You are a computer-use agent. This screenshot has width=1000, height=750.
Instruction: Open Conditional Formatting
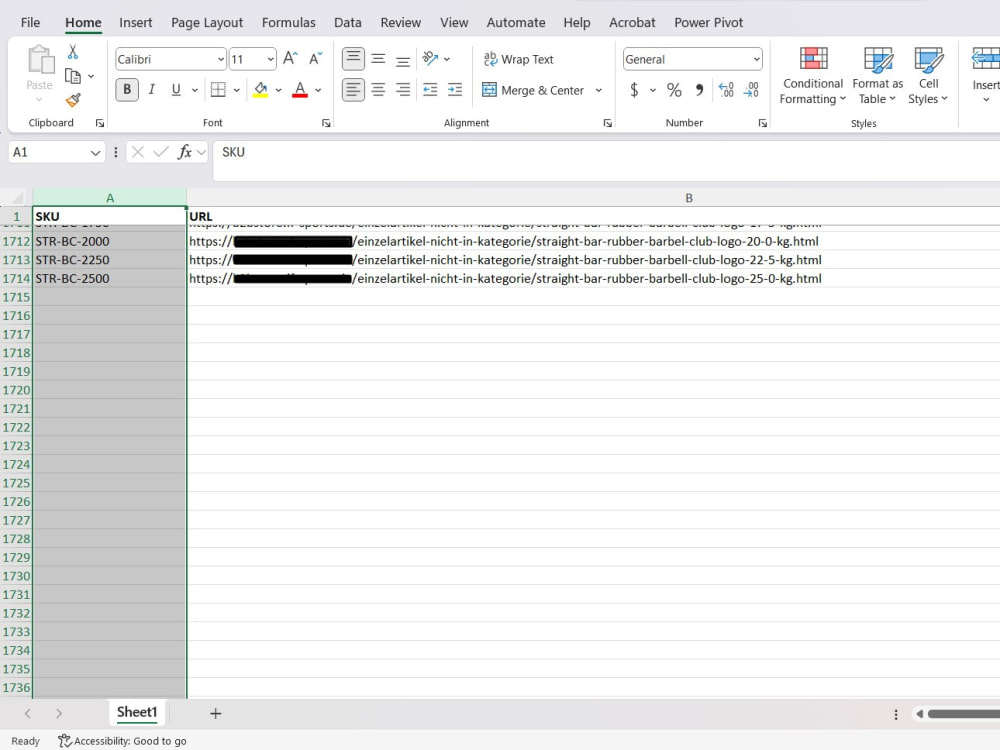[812, 75]
